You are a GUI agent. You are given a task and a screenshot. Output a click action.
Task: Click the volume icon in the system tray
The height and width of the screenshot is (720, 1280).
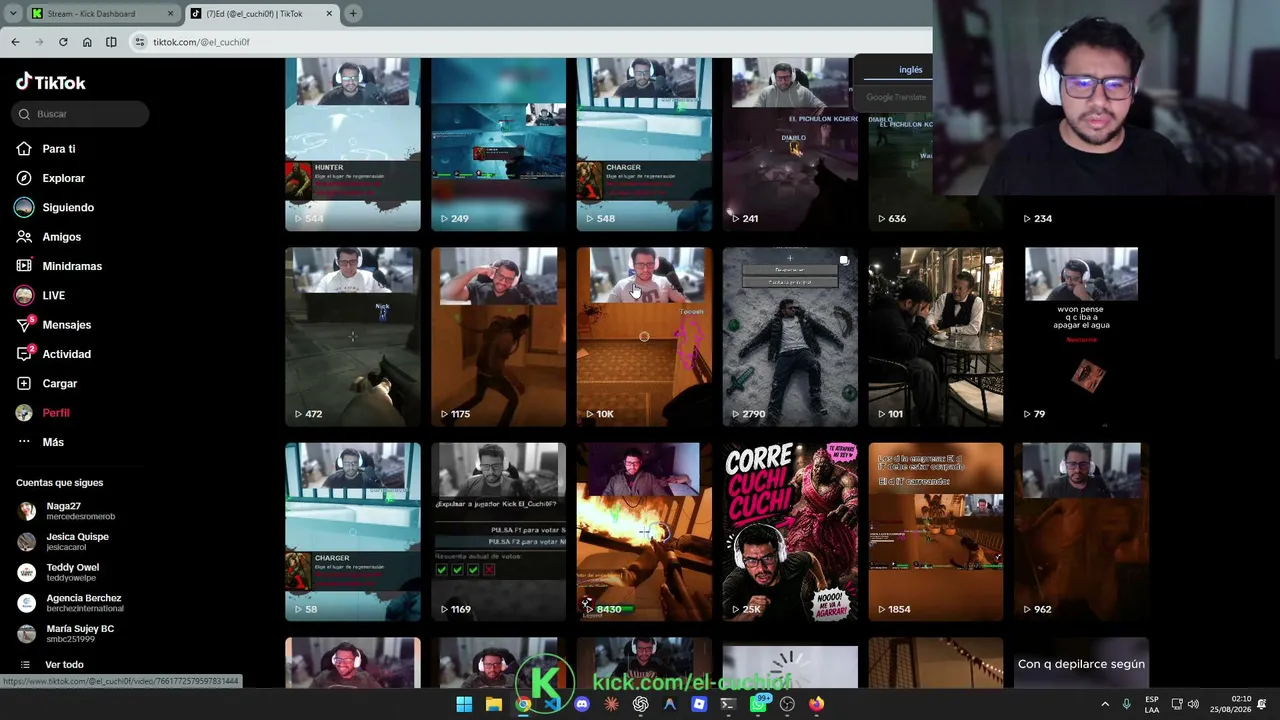point(1193,704)
